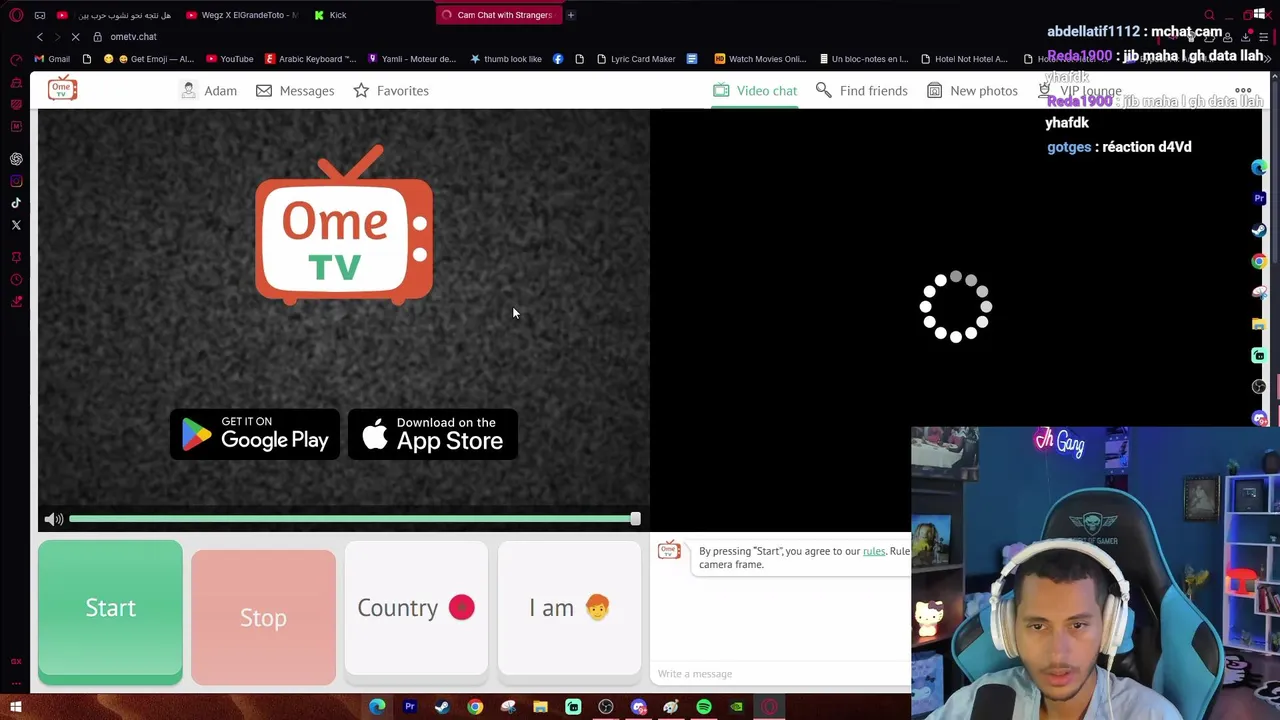This screenshot has width=1280, height=720.
Task: Click the Opera menu logo
Action: tap(16, 15)
